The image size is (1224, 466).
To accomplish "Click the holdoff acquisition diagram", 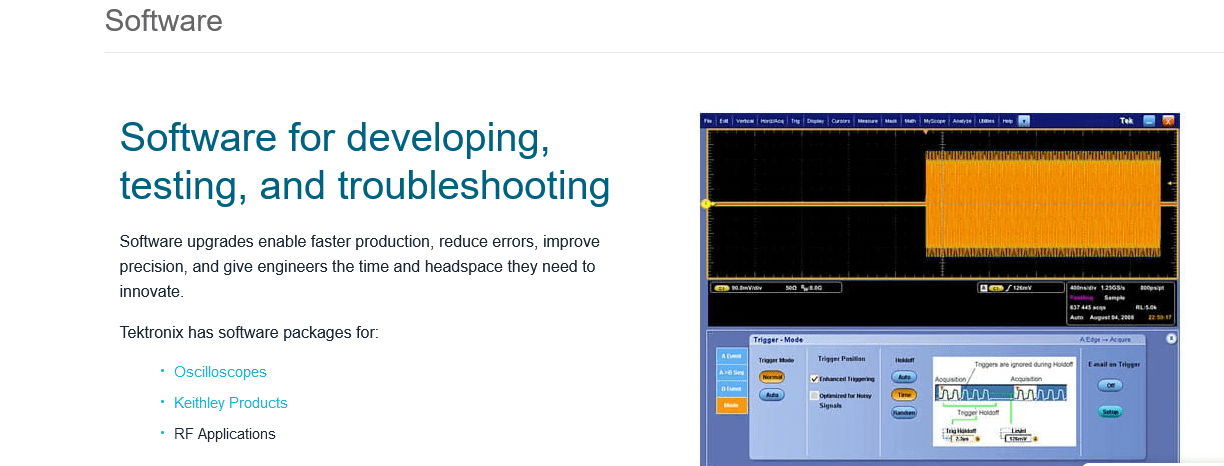I will click(x=1004, y=401).
